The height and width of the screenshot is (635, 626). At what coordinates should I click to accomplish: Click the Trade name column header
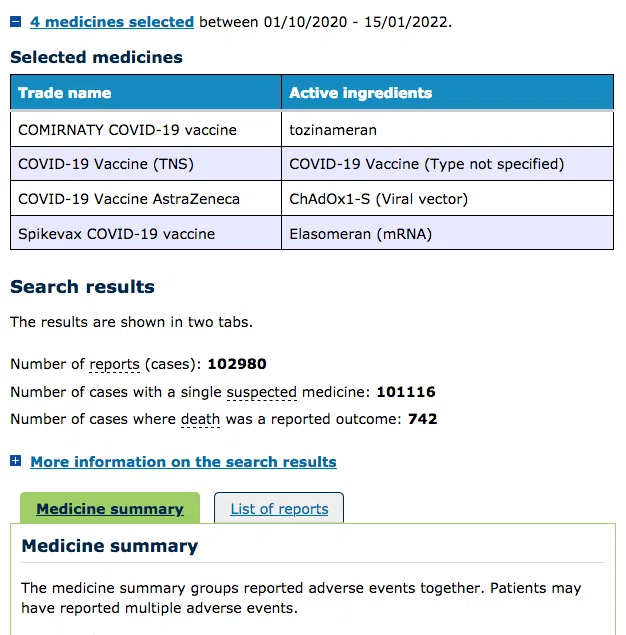click(146, 93)
